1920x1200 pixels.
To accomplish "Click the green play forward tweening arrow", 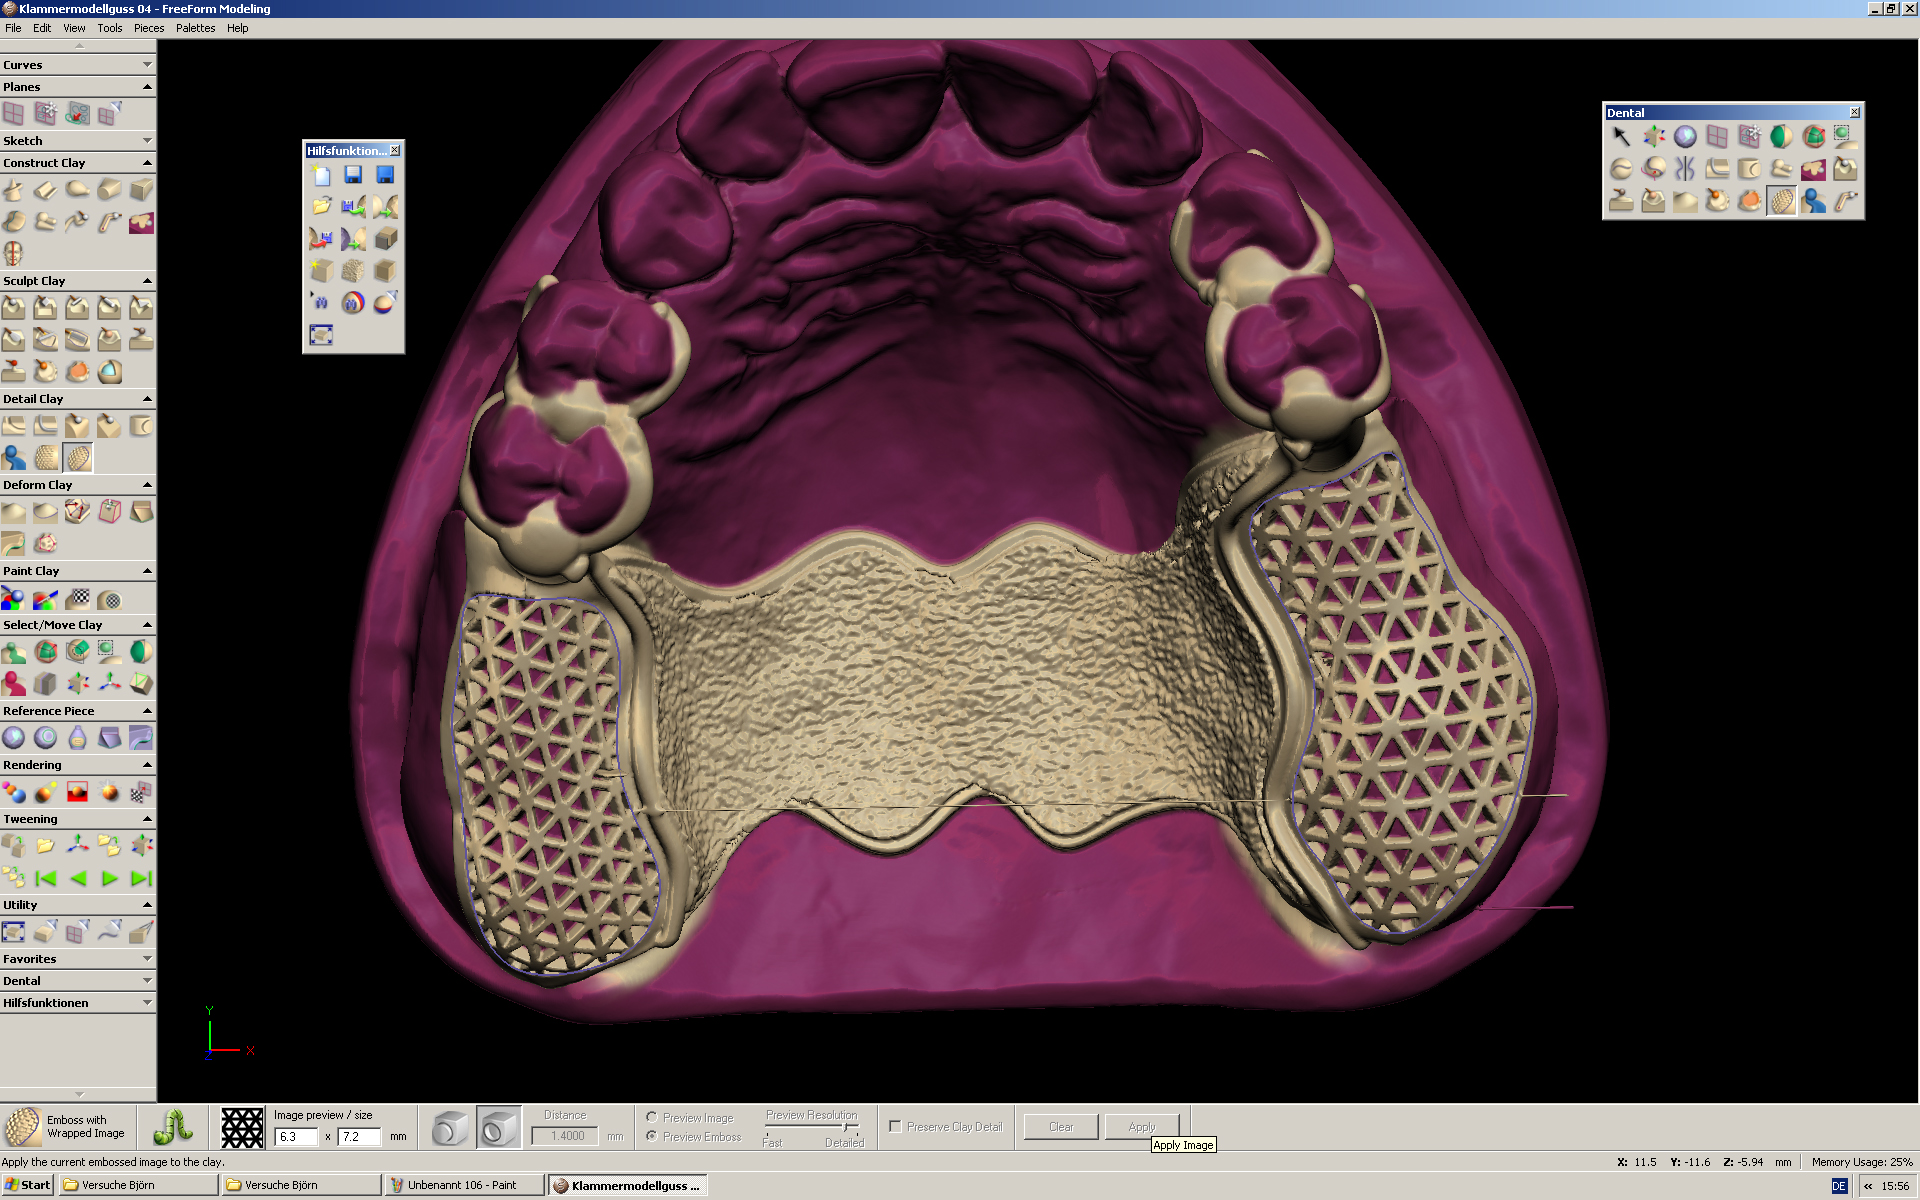I will (x=110, y=879).
